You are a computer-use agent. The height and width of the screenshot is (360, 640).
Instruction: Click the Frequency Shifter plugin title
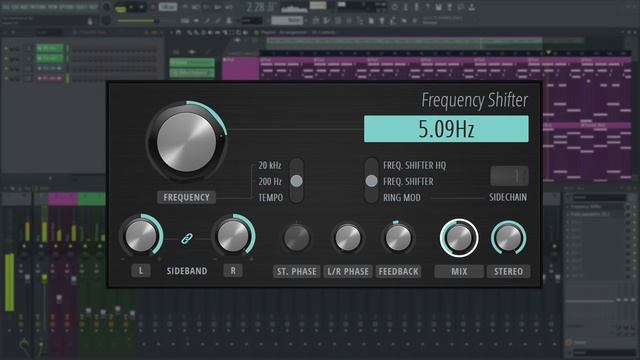(474, 100)
